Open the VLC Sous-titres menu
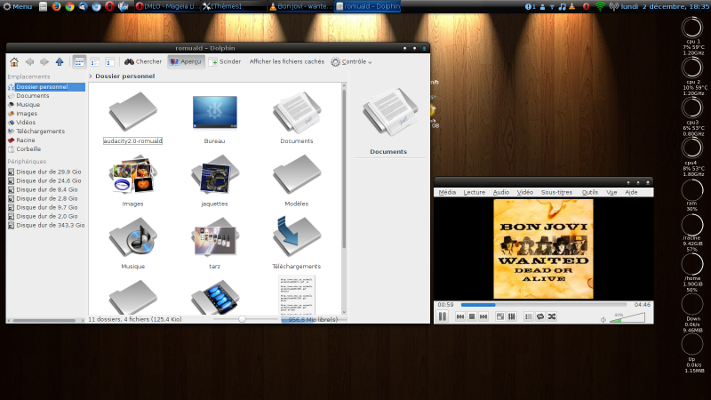Image resolution: width=711 pixels, height=400 pixels. click(556, 192)
